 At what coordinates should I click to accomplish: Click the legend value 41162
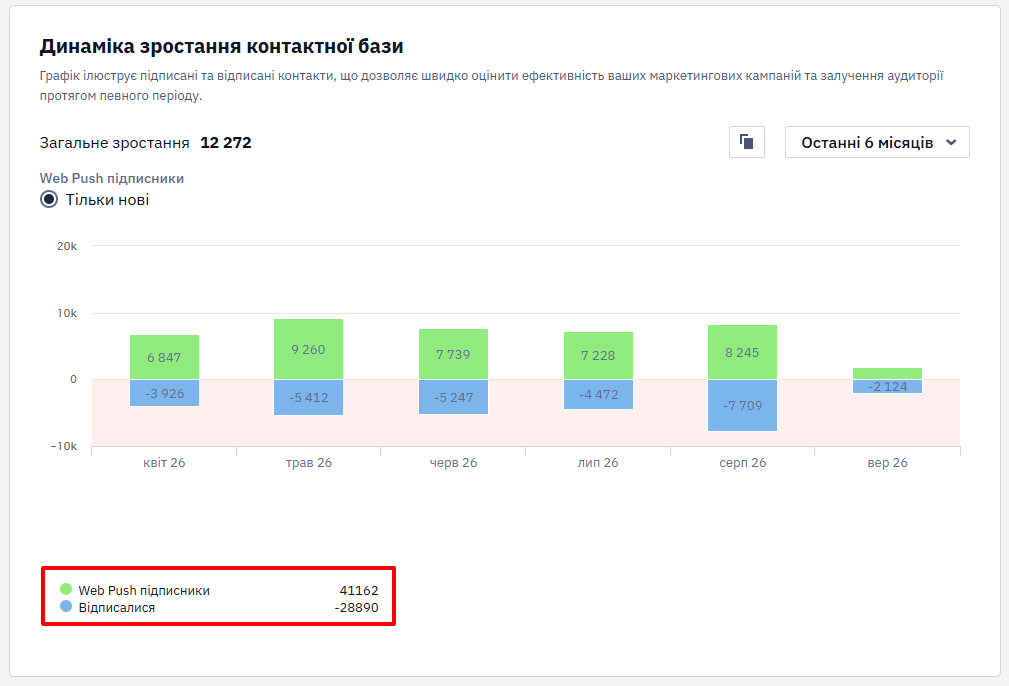coord(359,590)
